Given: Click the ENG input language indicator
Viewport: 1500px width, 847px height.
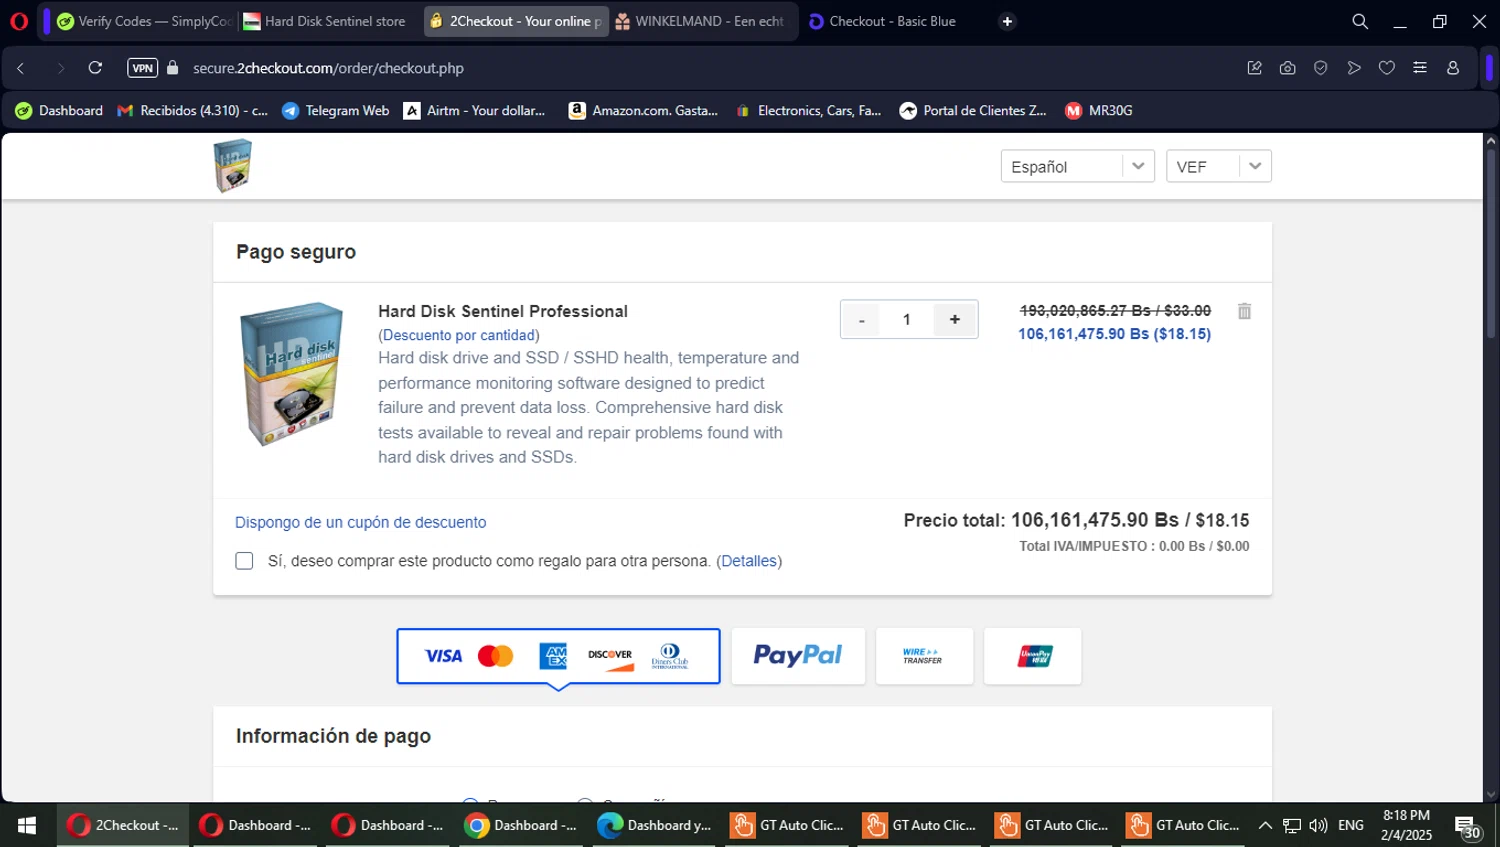Looking at the screenshot, I should 1351,825.
